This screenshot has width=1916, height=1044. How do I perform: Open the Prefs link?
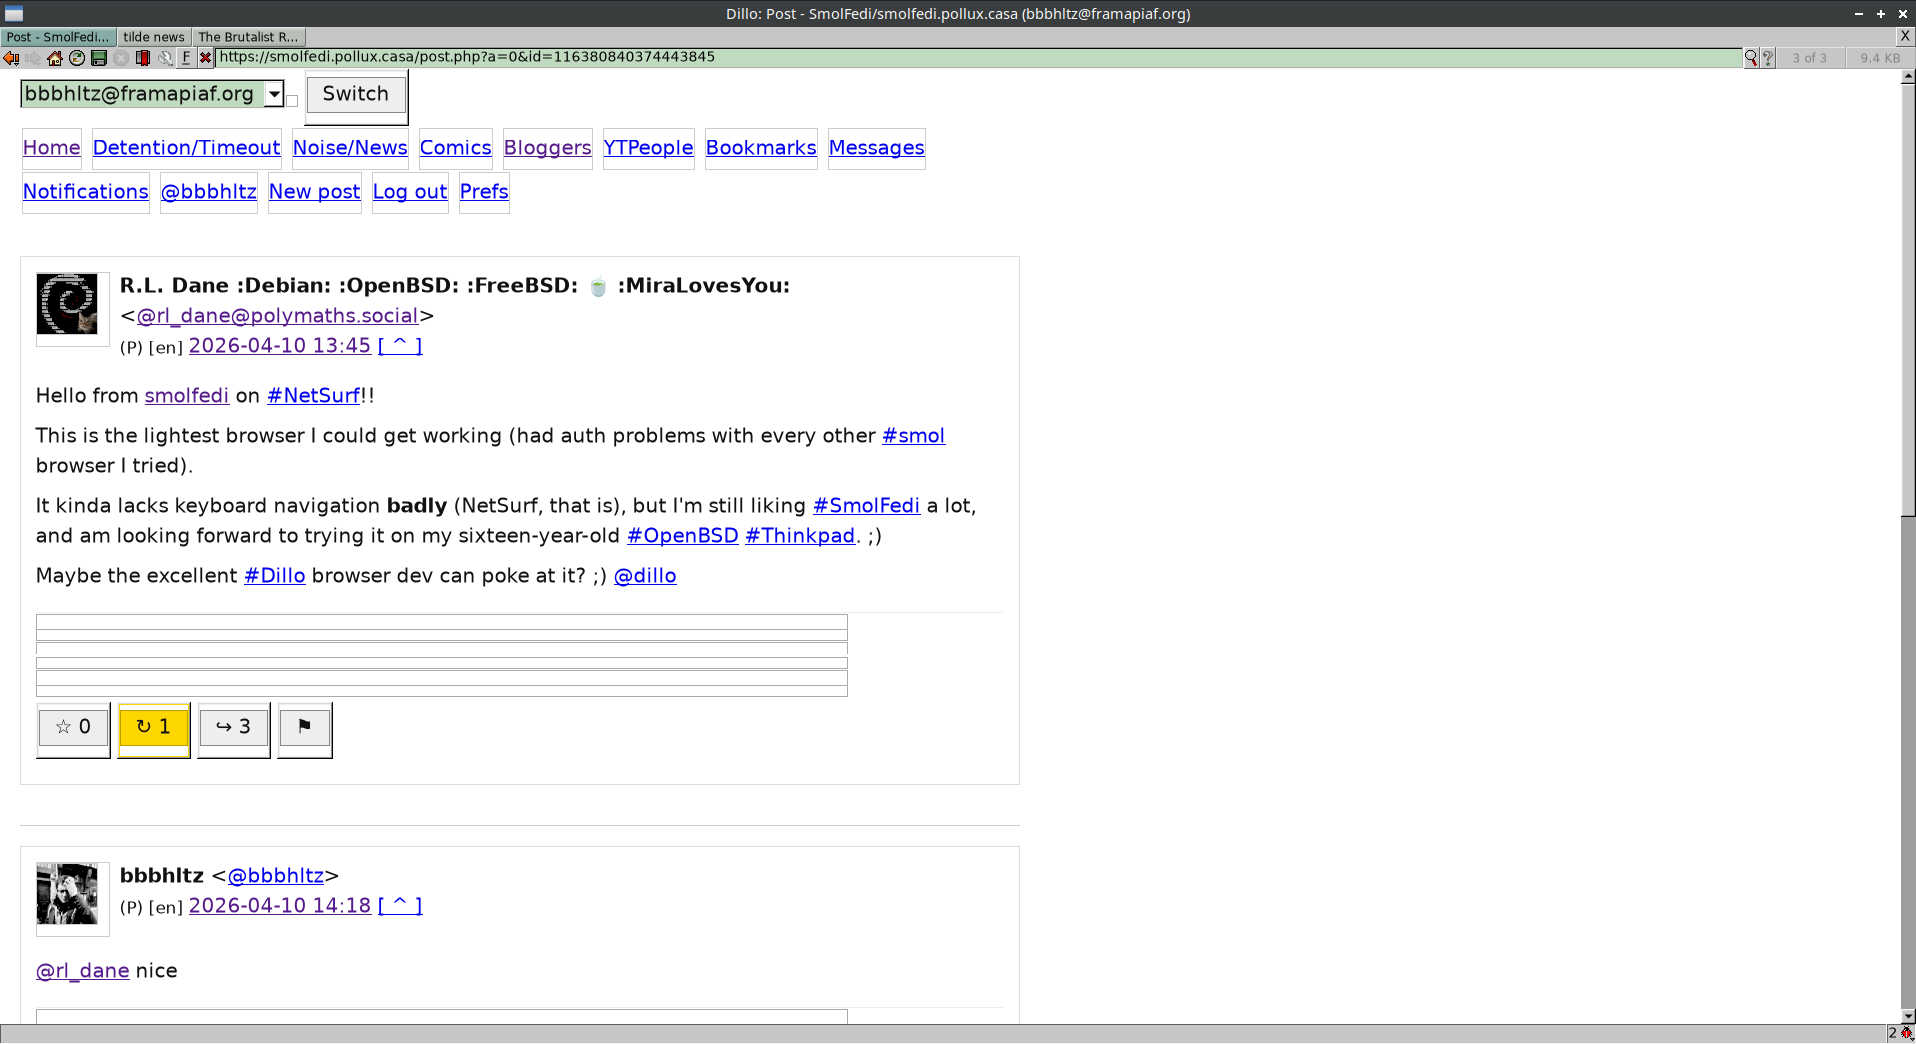click(x=484, y=192)
